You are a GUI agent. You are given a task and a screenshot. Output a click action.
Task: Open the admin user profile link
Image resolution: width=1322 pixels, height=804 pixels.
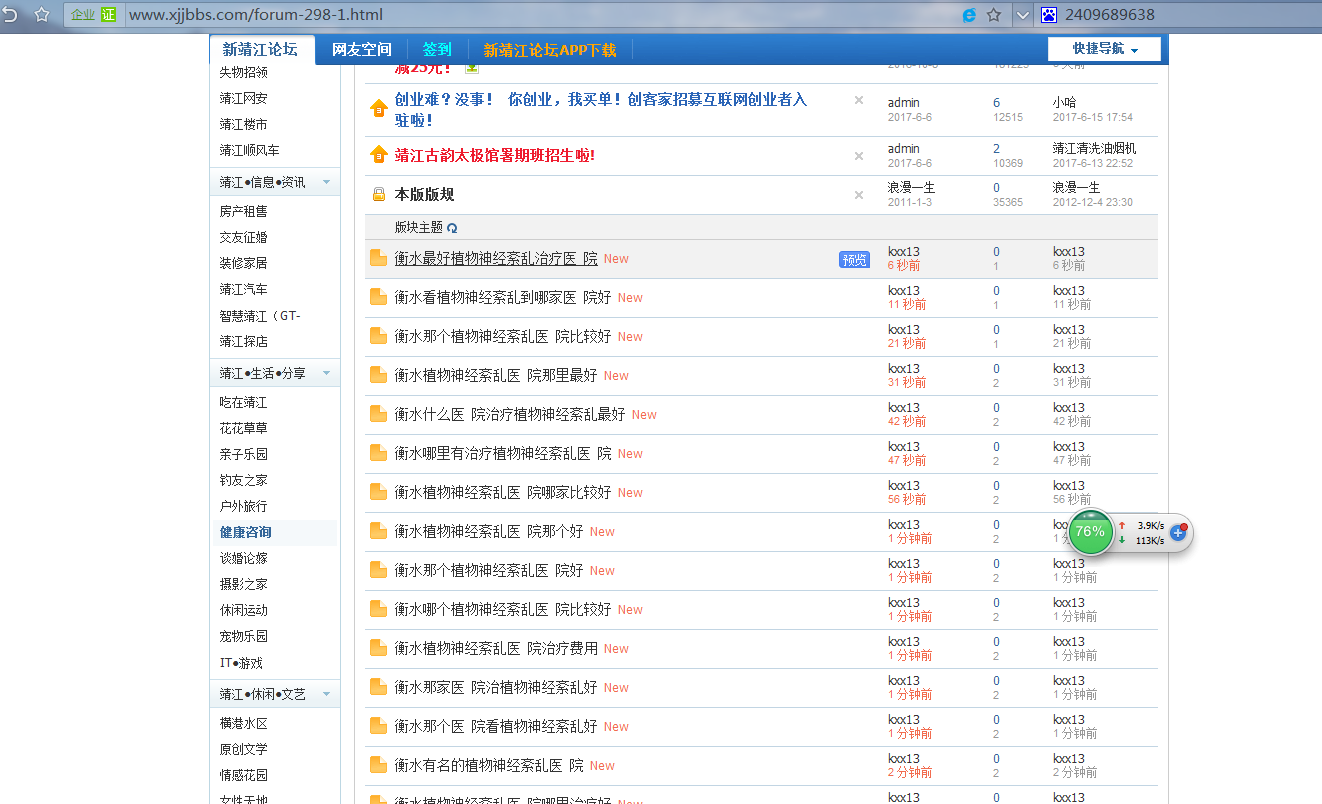(904, 101)
